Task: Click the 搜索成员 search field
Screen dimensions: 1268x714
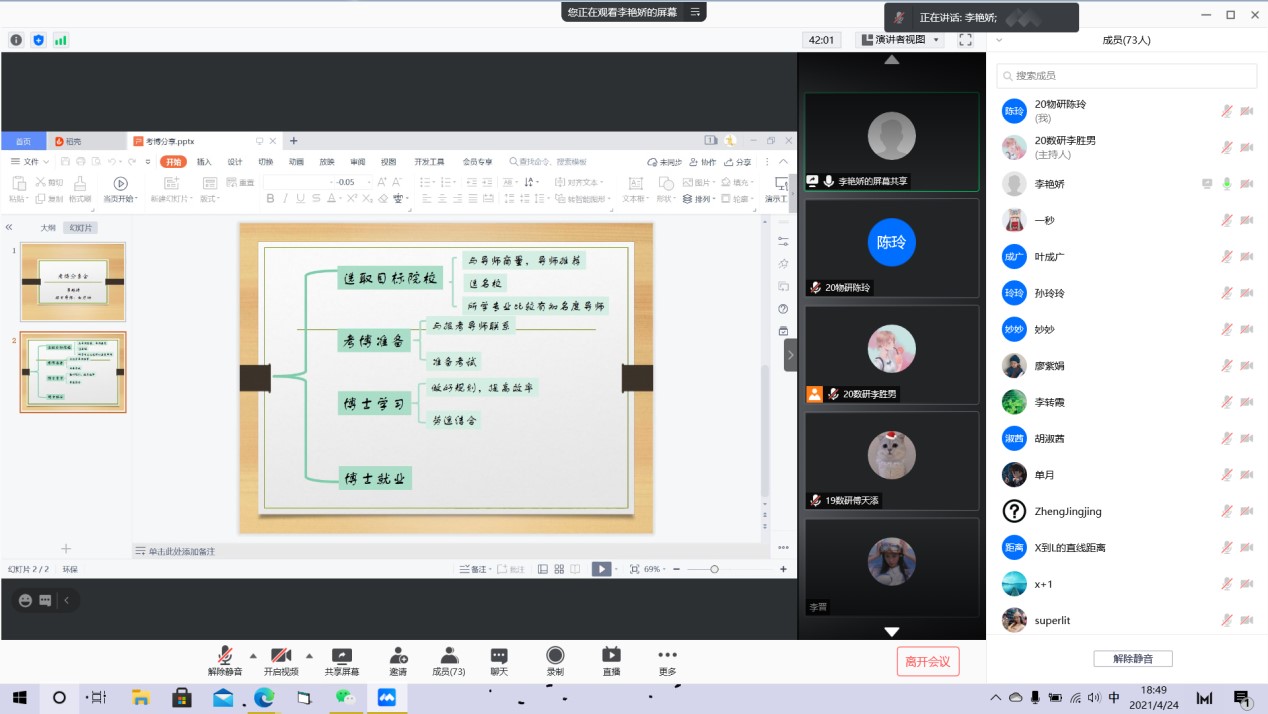Action: (1127, 75)
